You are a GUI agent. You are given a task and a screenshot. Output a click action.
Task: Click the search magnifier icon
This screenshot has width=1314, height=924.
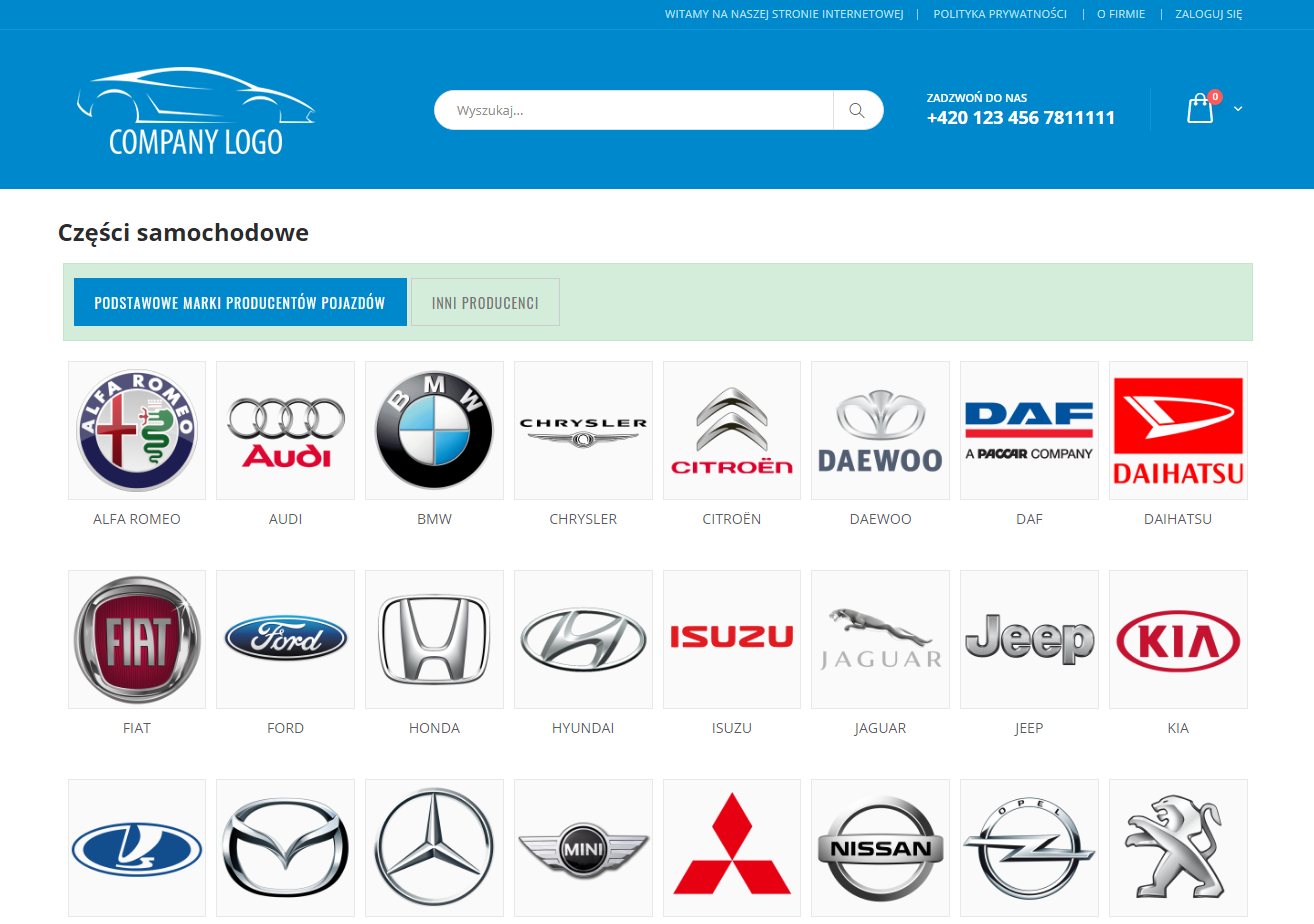[x=857, y=110]
